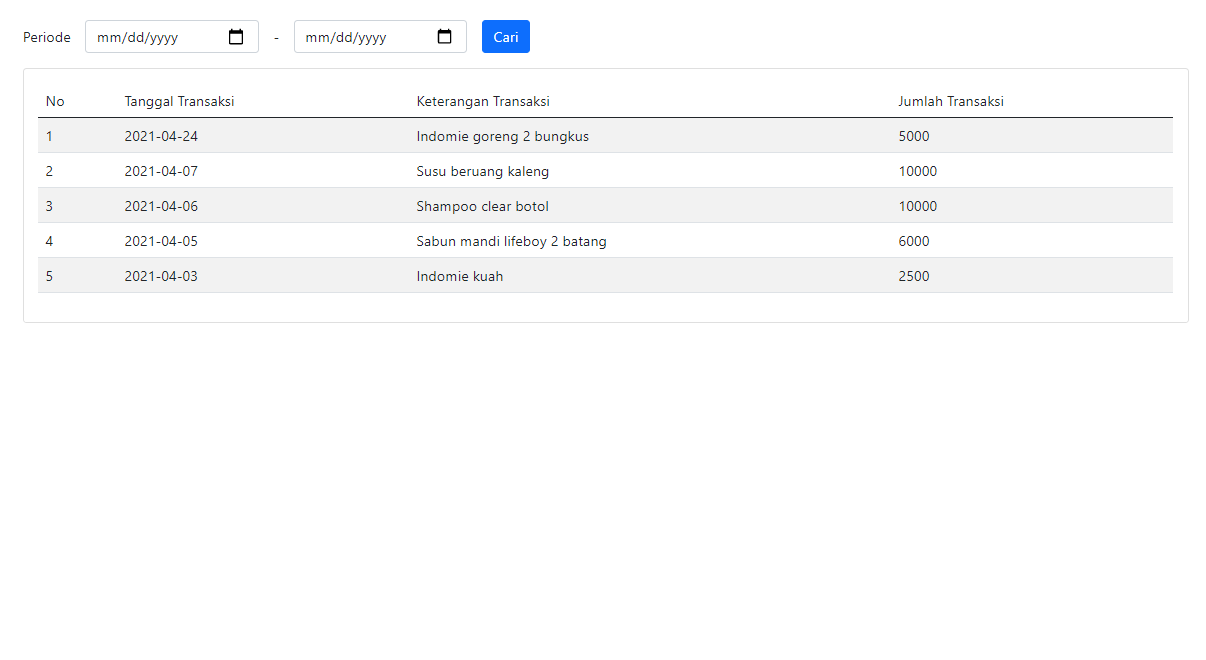Click row number 5 cell
Screen dimensions: 1206x660
[49, 276]
